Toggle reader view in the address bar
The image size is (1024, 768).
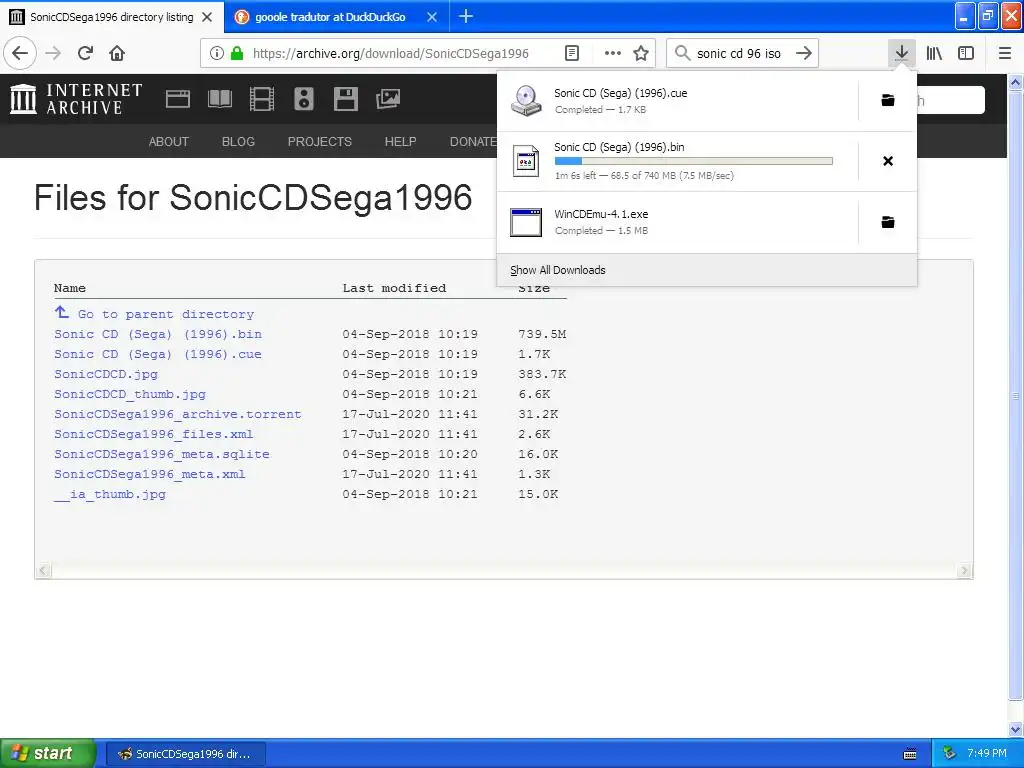571,53
